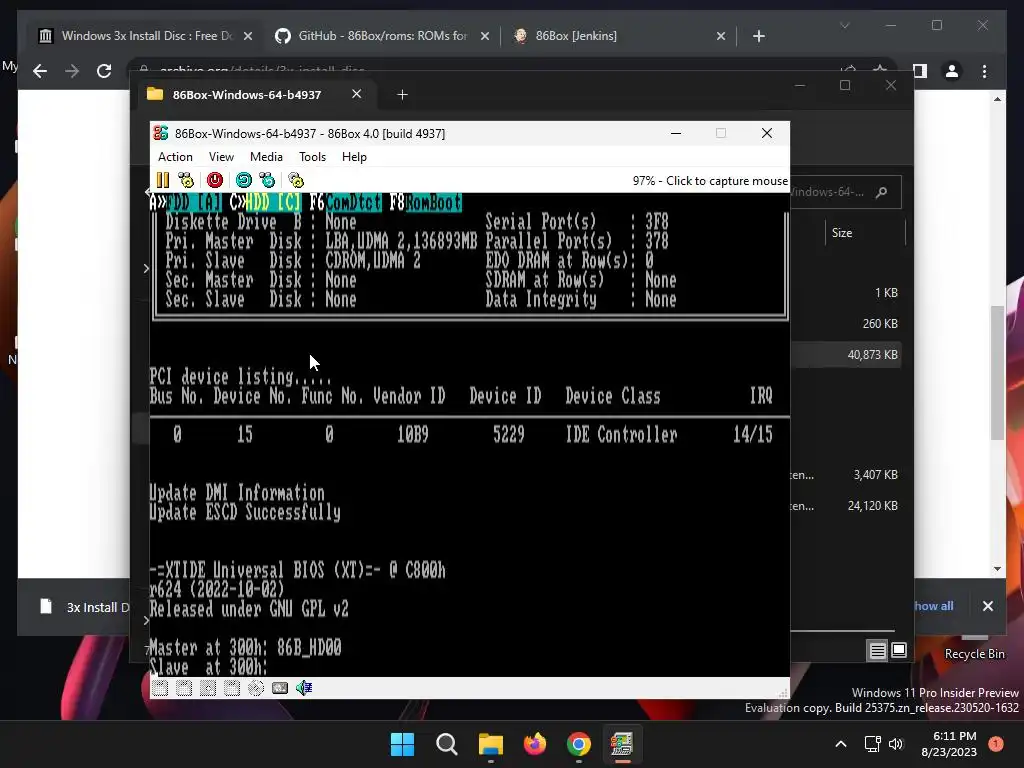Select the 40,873 KB file row
The height and width of the screenshot is (768, 1024).
click(846, 355)
